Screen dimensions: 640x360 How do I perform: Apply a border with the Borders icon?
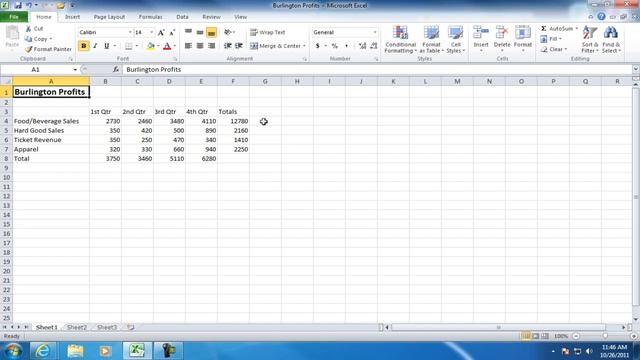[129, 46]
